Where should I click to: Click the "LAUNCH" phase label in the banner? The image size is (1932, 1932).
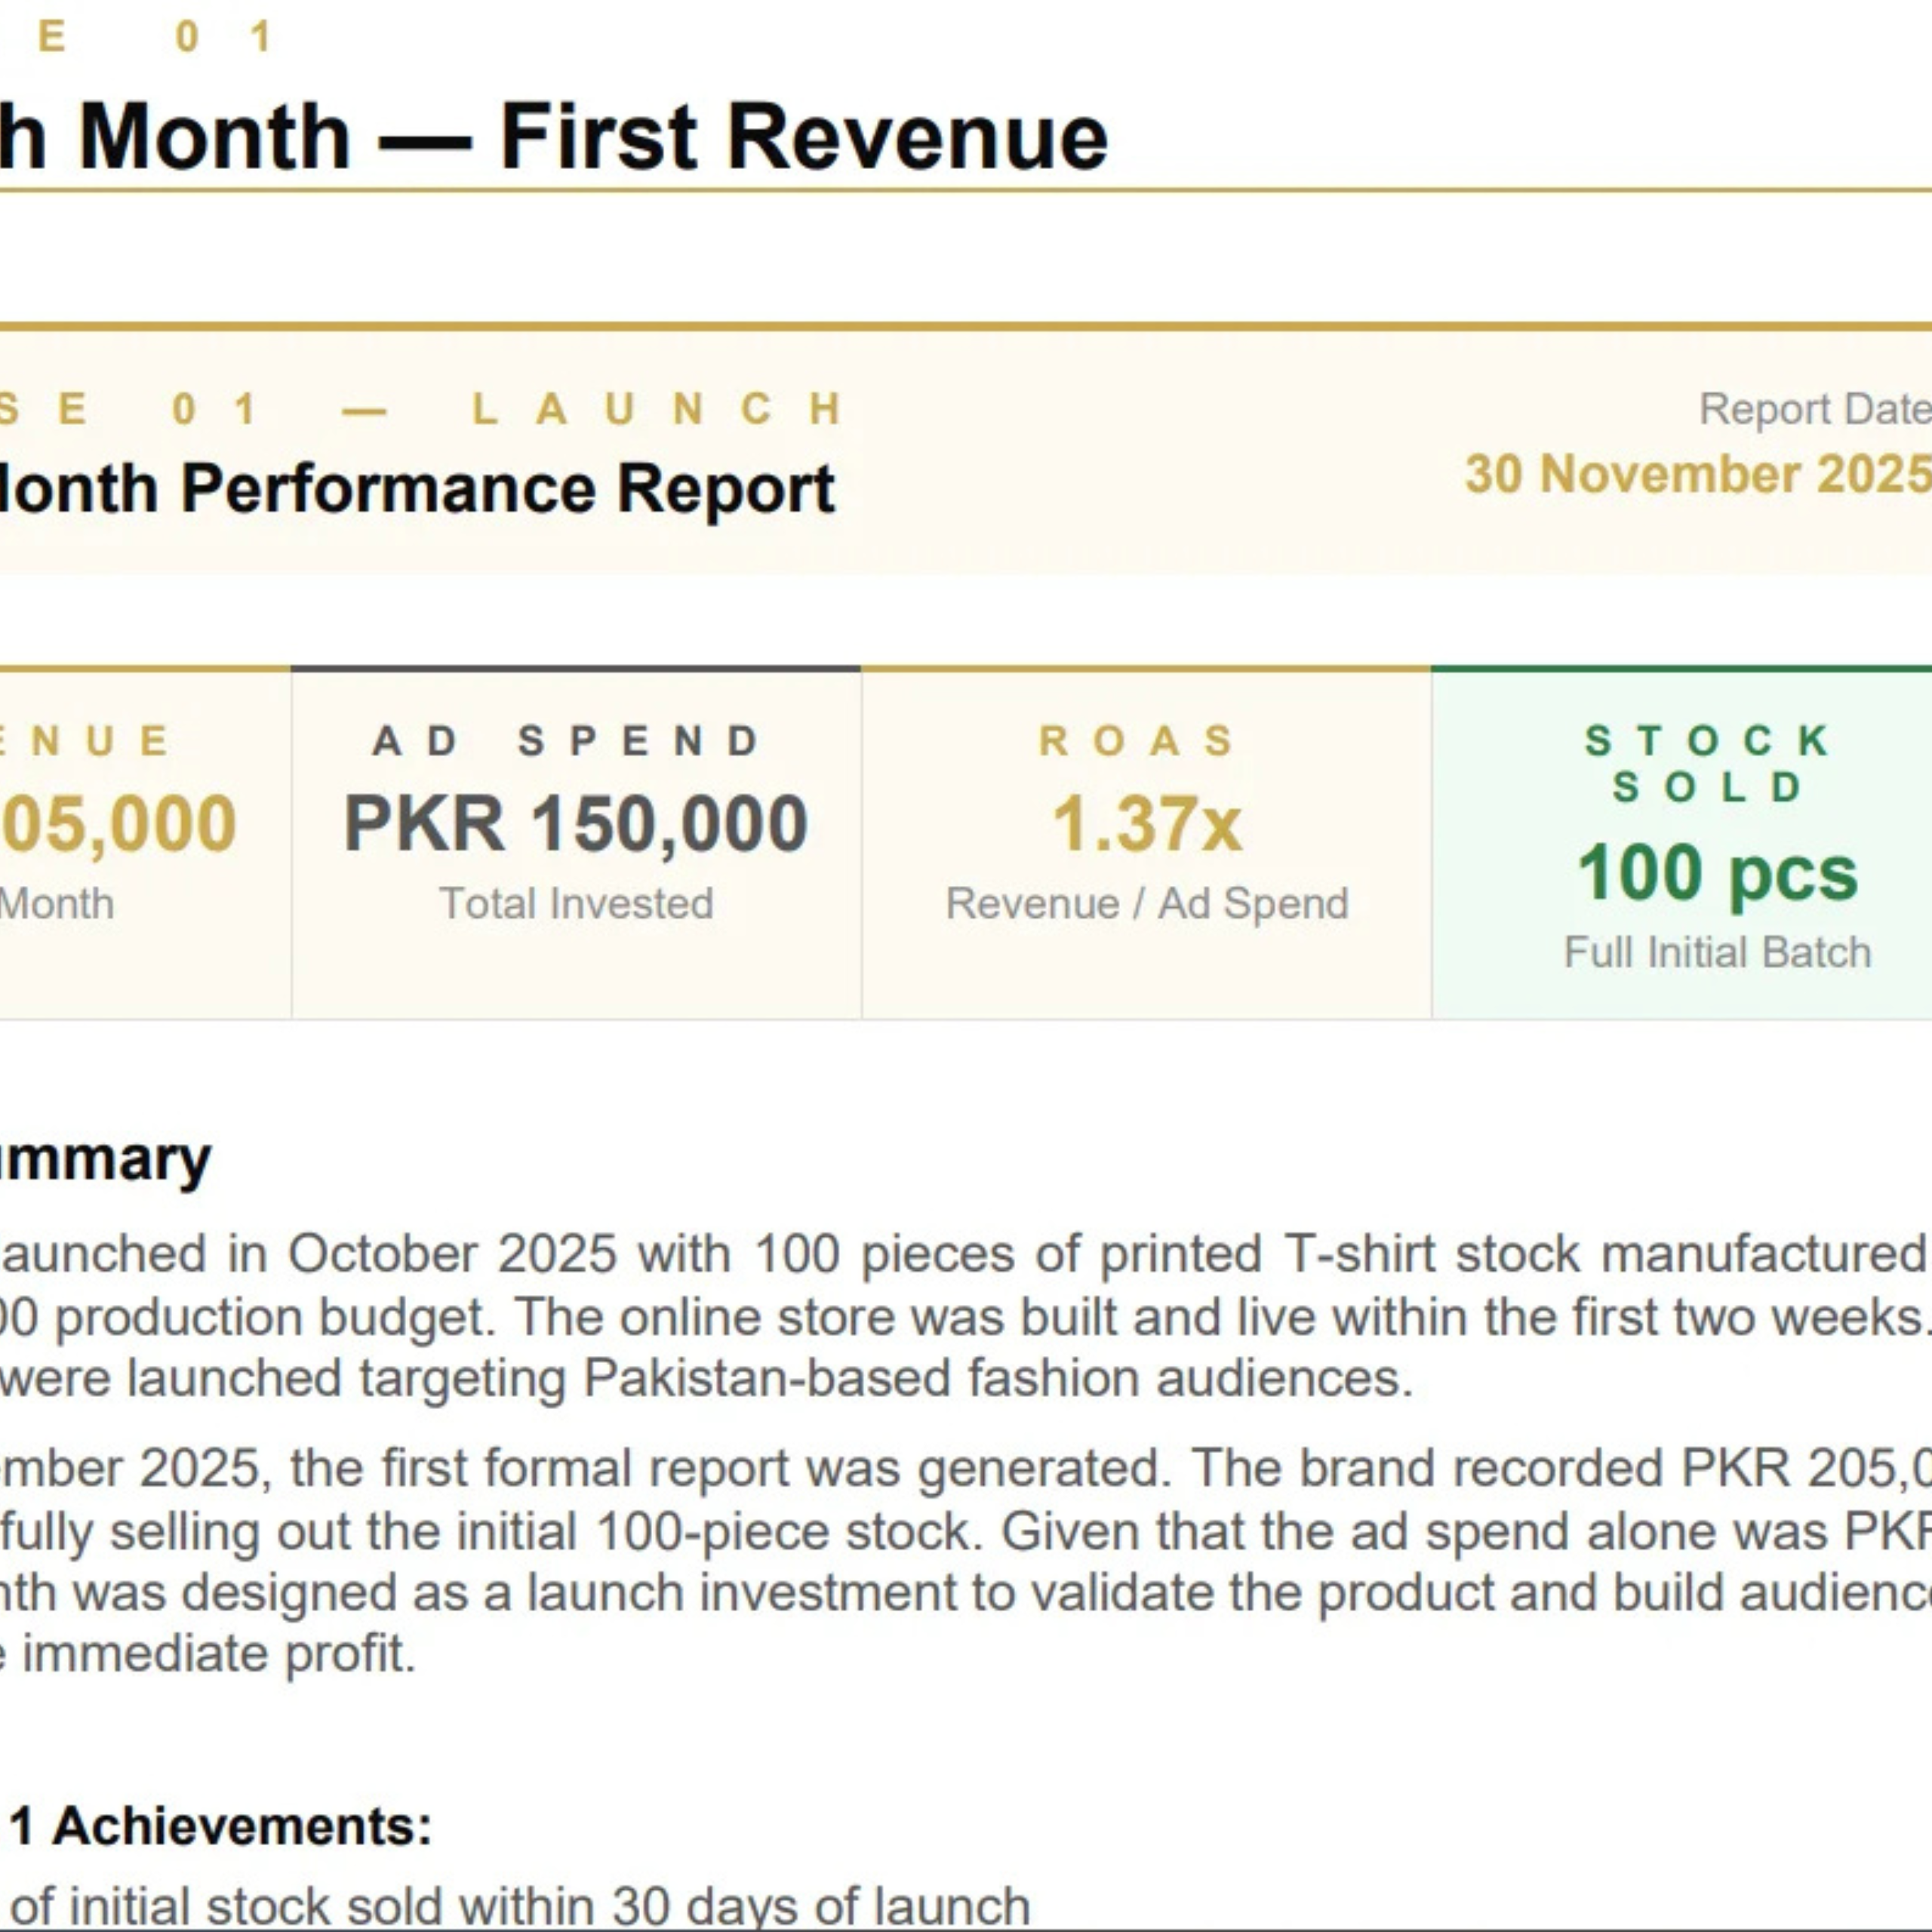(659, 409)
